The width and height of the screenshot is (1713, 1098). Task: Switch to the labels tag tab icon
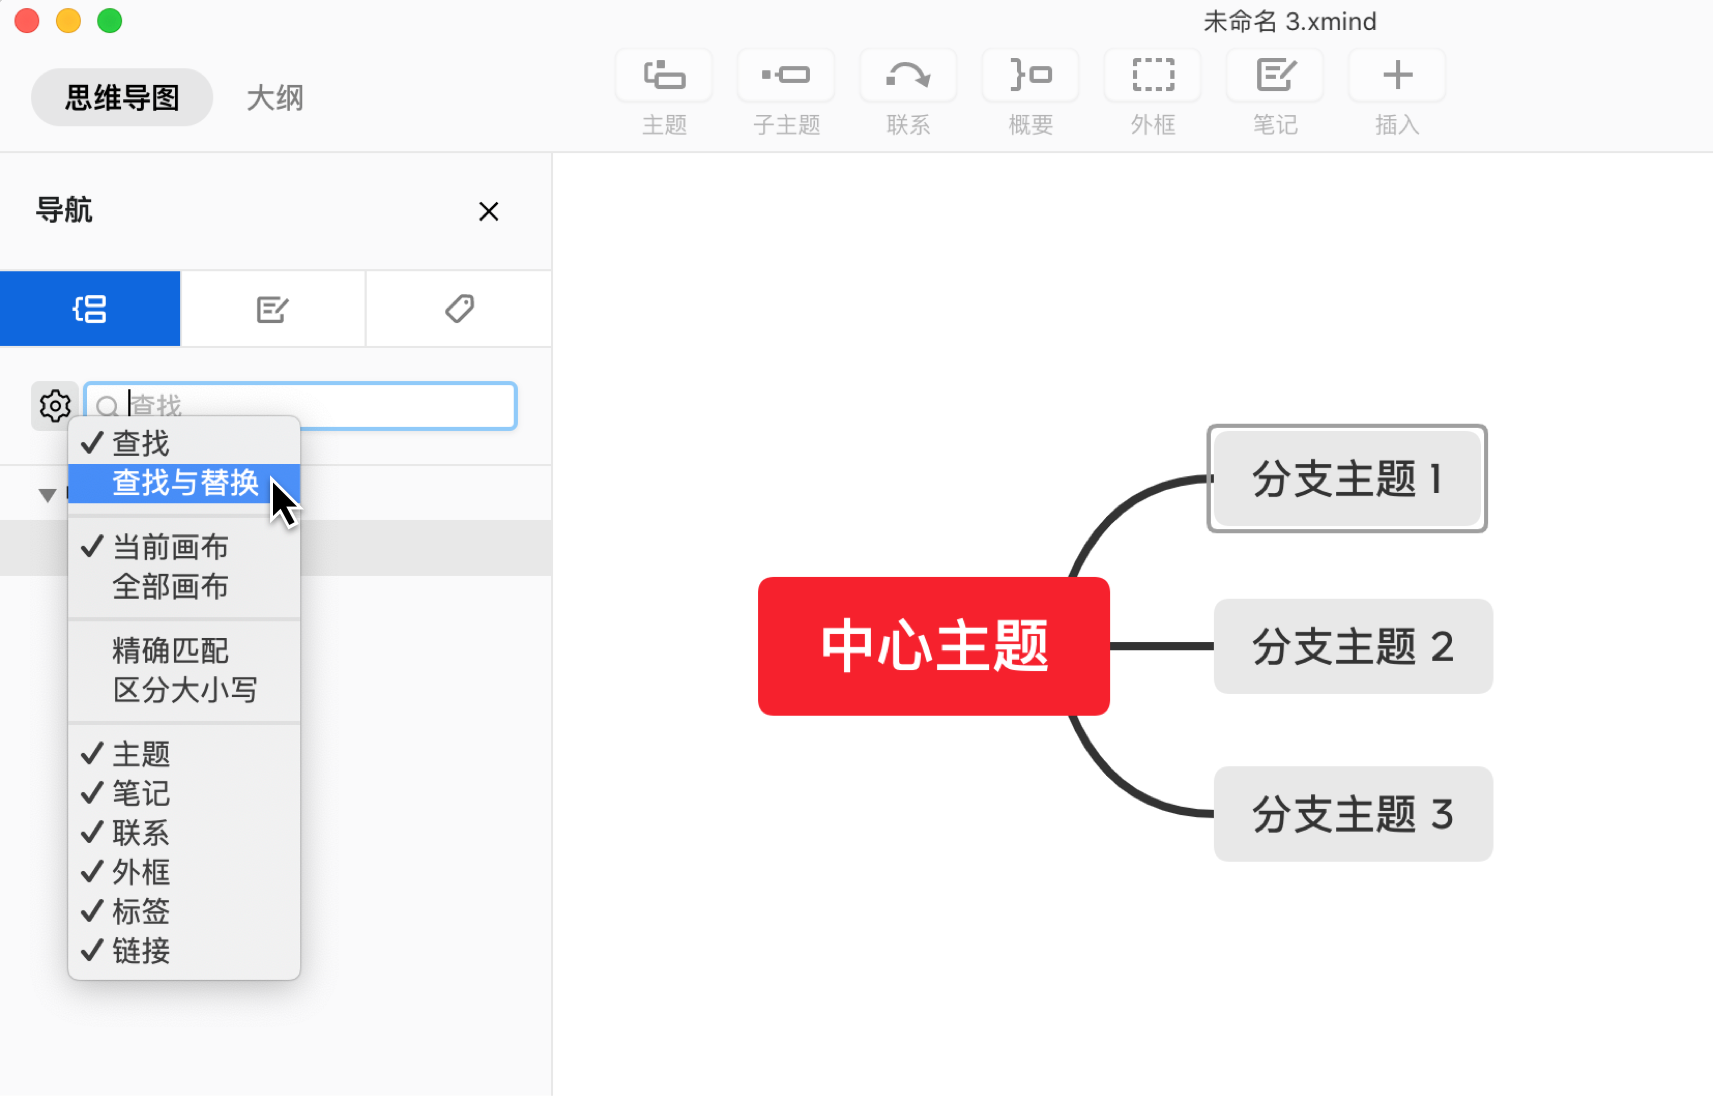tap(459, 309)
